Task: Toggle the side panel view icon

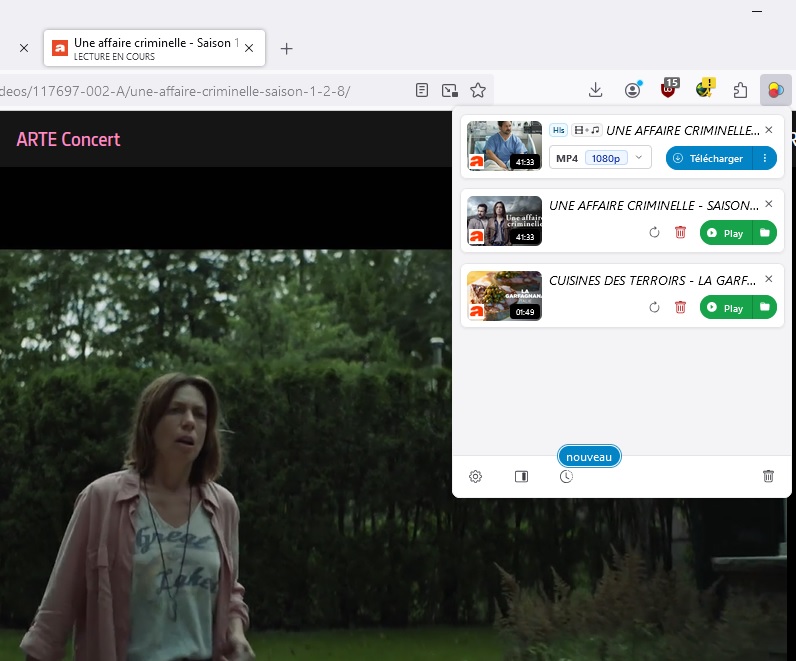Action: click(521, 477)
